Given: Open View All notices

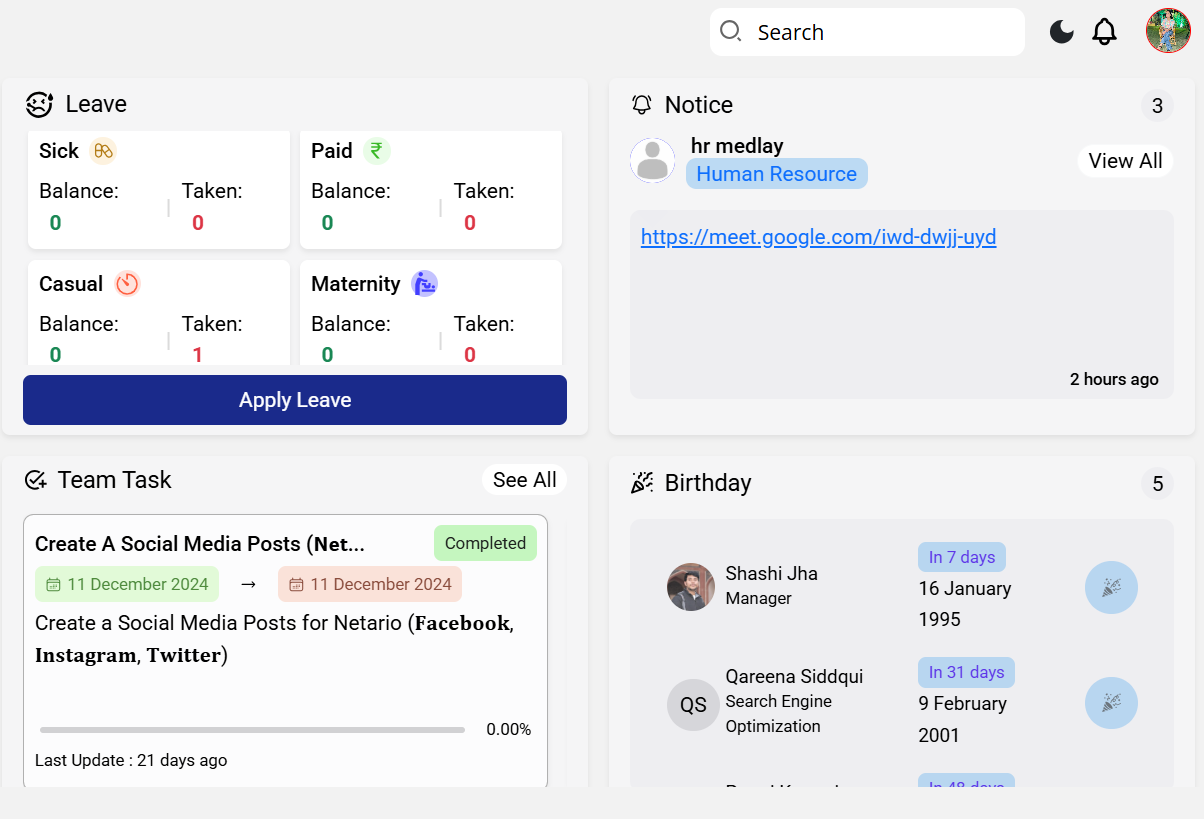Looking at the screenshot, I should [x=1125, y=161].
